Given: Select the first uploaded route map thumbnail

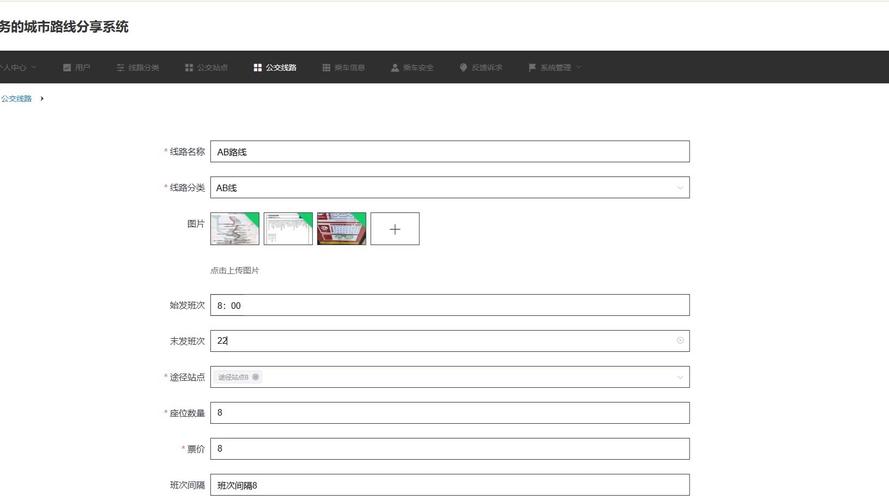Looking at the screenshot, I should point(235,229).
